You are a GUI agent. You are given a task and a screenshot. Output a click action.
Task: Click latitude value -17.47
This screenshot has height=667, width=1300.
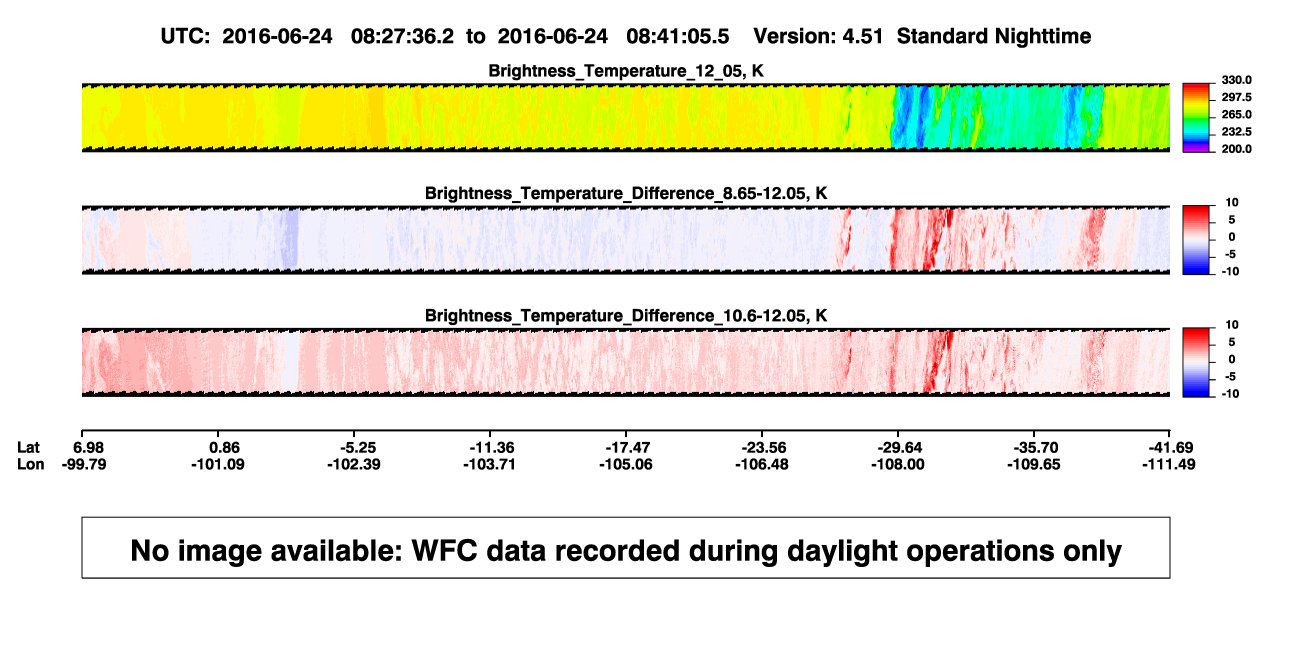tap(626, 447)
